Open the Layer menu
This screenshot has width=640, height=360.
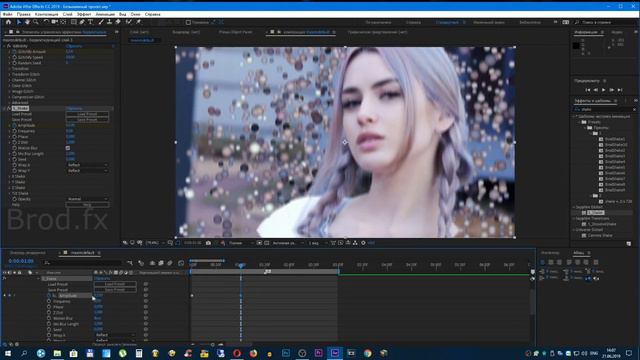point(67,14)
